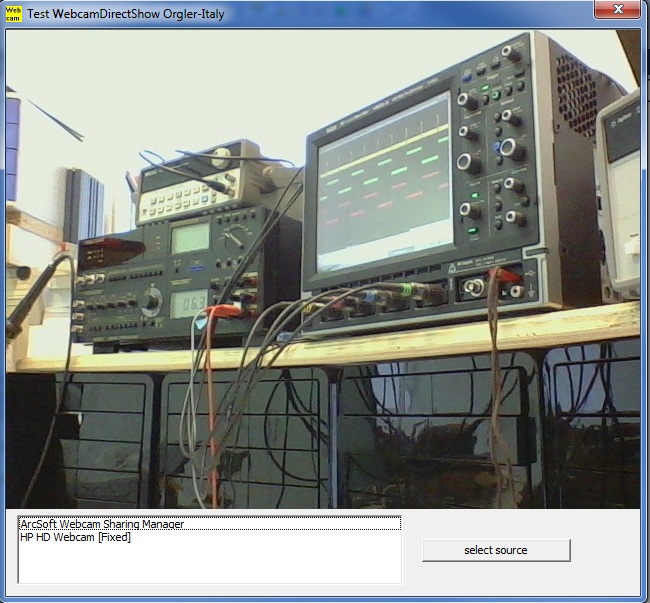
Task: Close the Test WebcamDirectShow window
Action: tap(618, 10)
